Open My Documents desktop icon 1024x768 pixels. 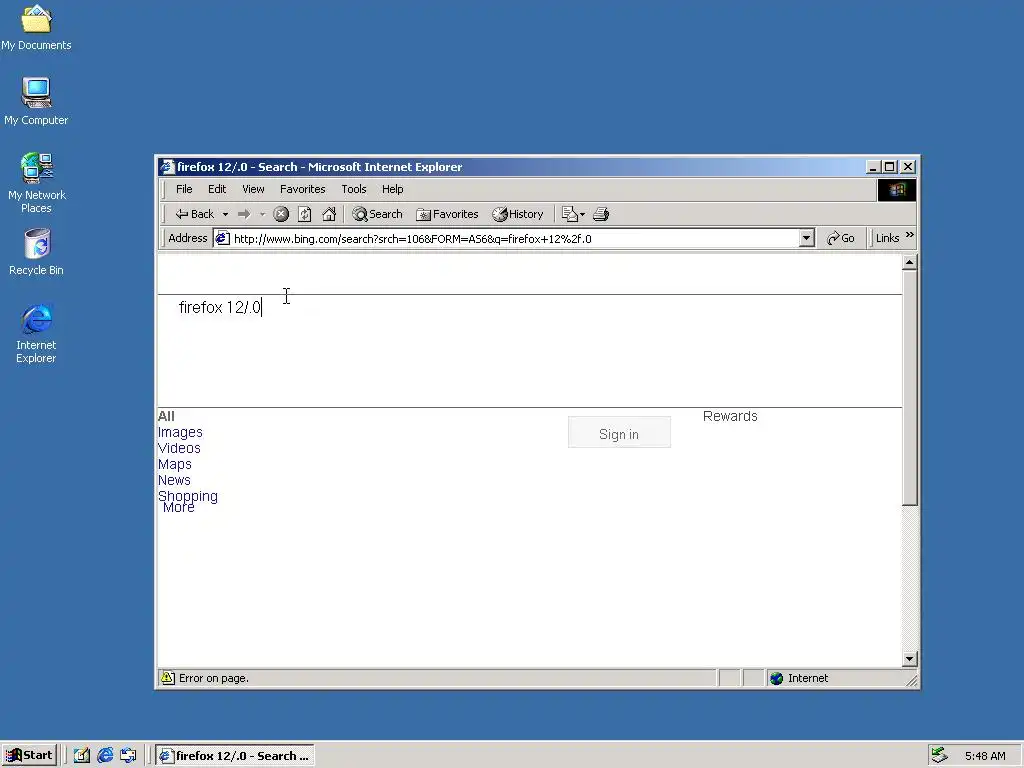36,28
